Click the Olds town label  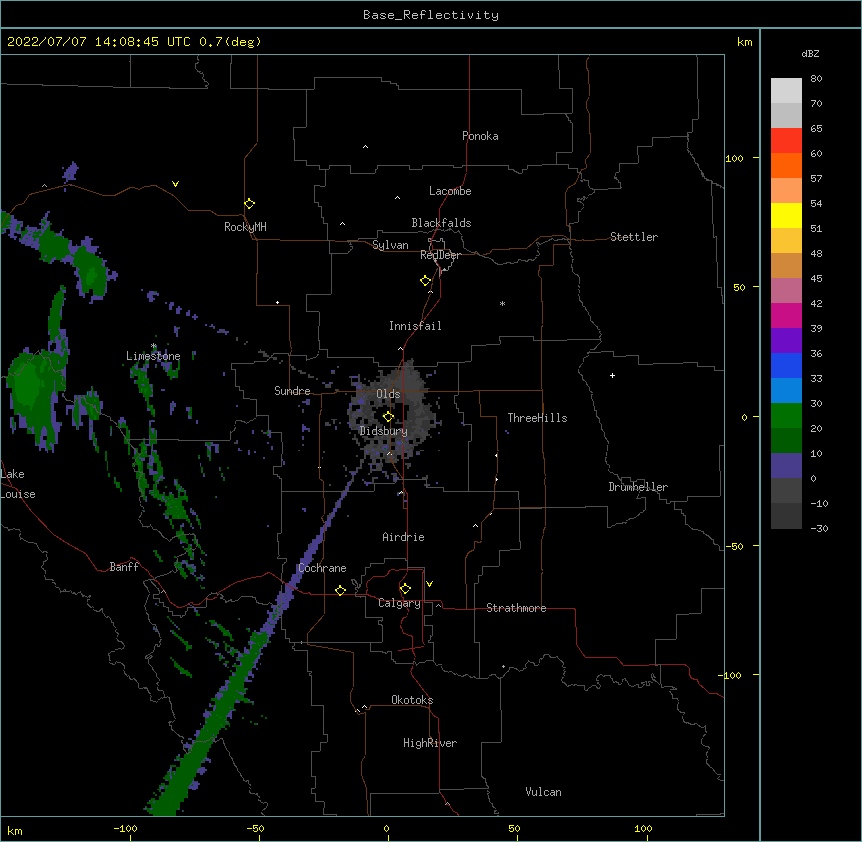pyautogui.click(x=388, y=394)
